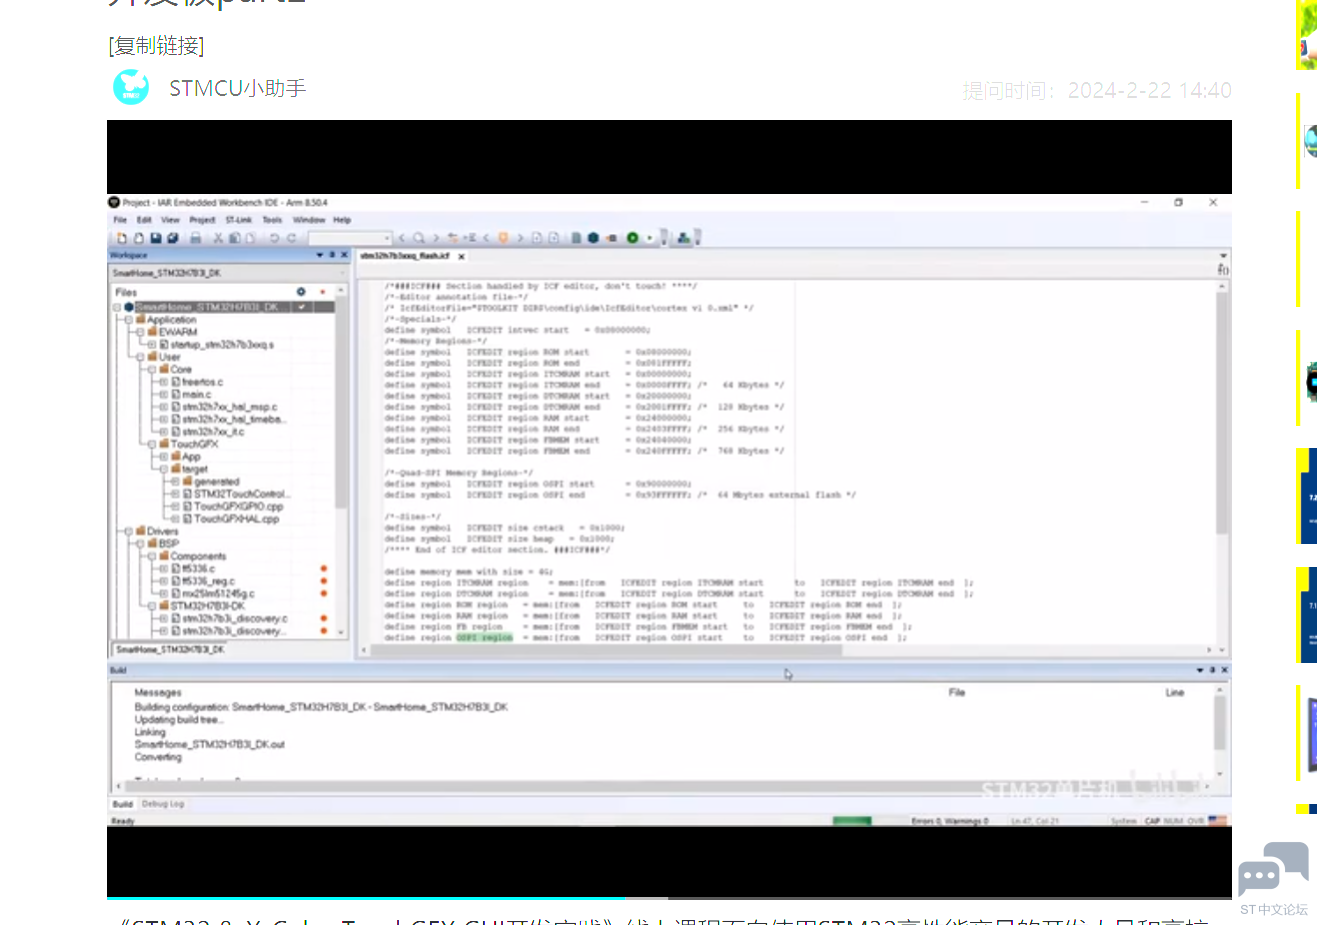Click the Cut scissors toolbar icon
This screenshot has height=925, width=1317.
click(218, 238)
